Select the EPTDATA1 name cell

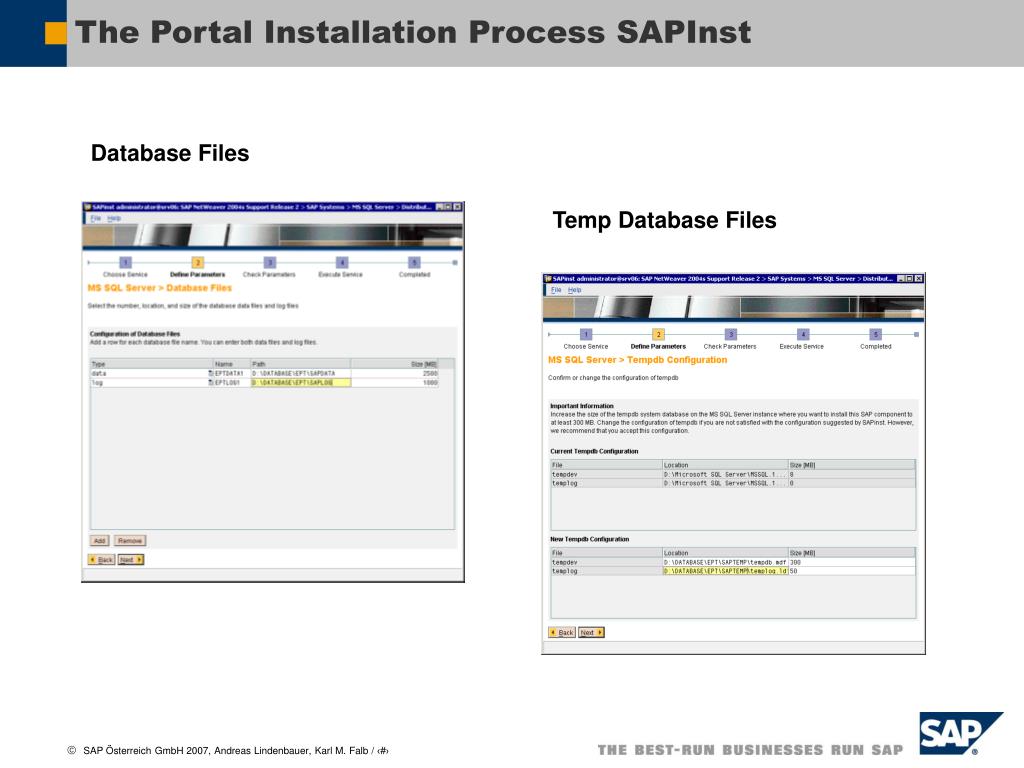pos(231,374)
